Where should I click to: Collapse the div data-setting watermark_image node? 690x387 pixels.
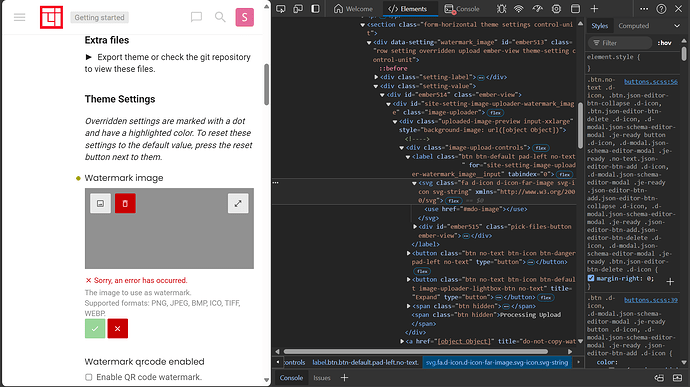pos(369,42)
